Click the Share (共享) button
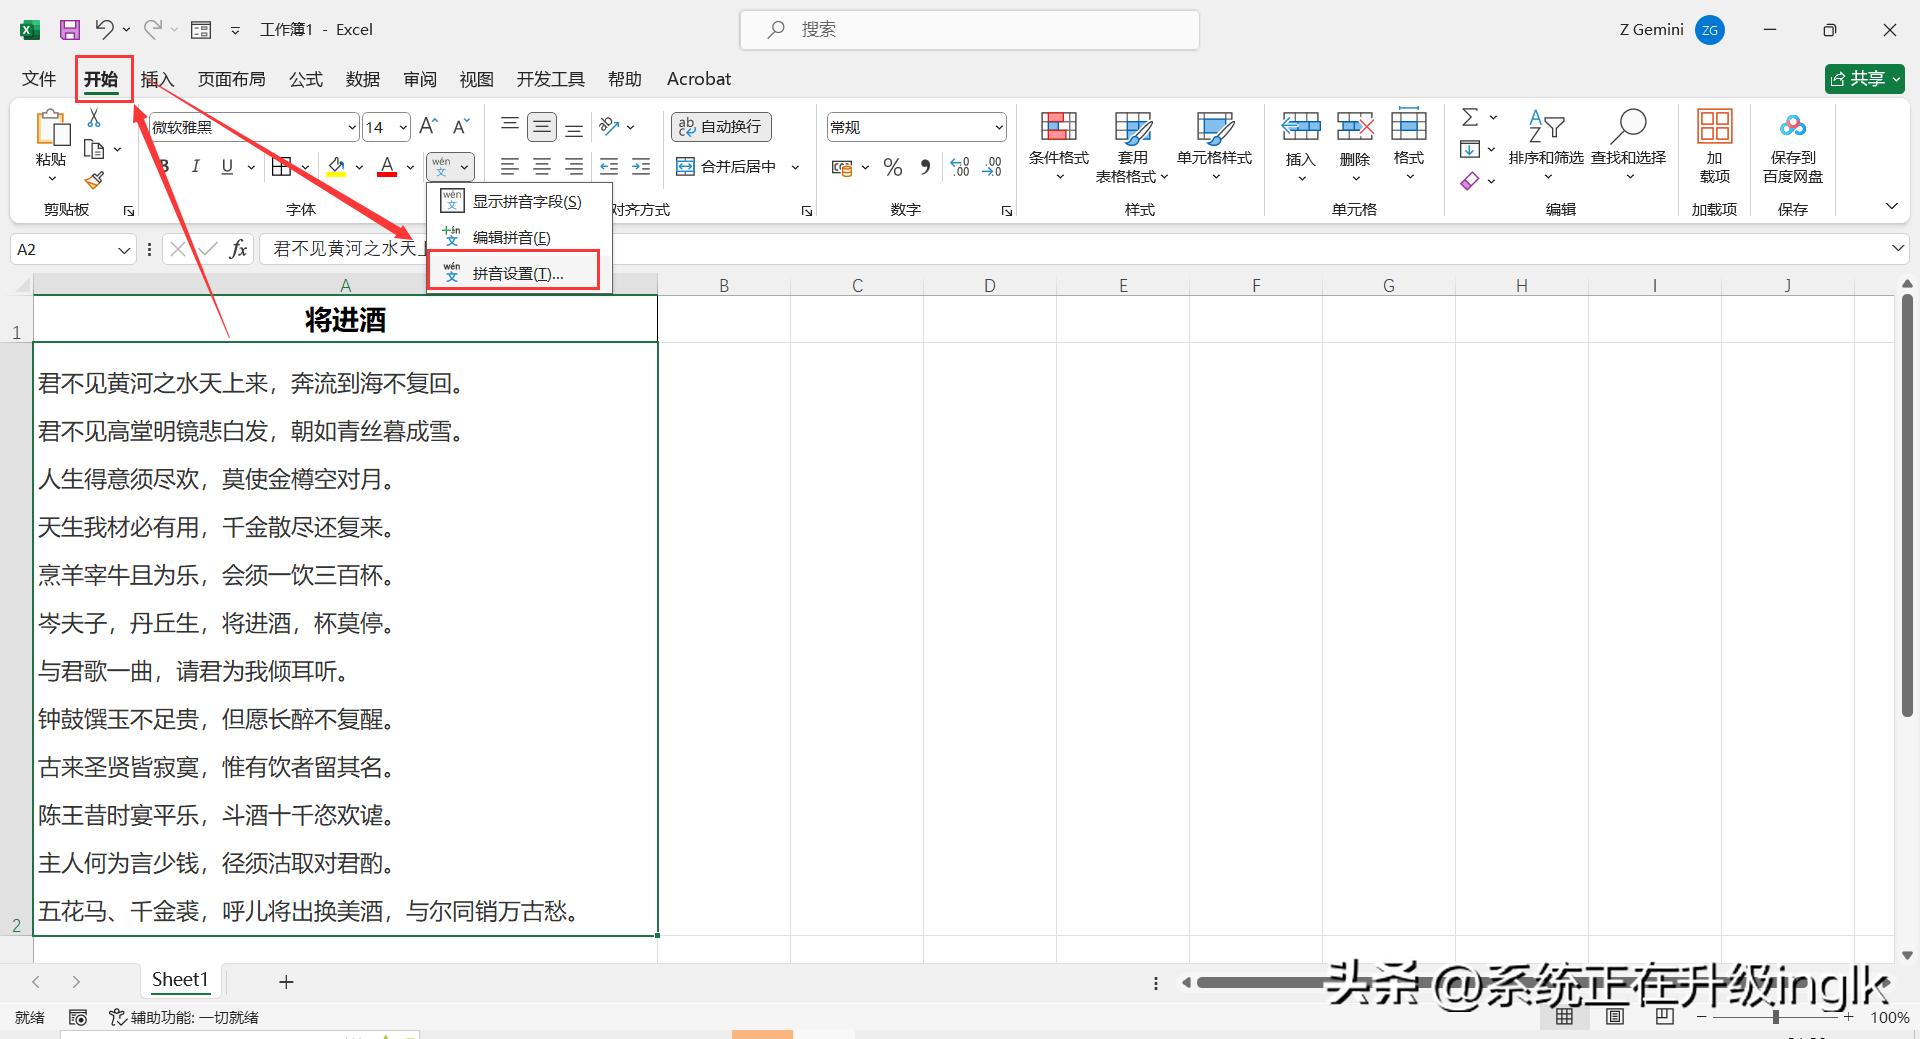The image size is (1920, 1039). tap(1863, 79)
